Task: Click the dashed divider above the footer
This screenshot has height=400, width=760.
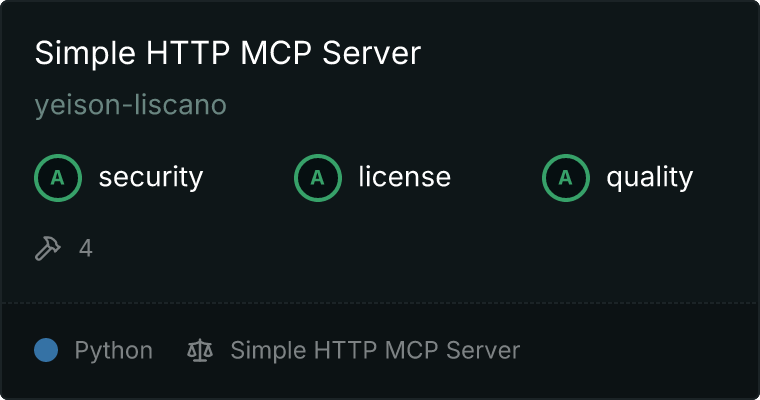Action: click(380, 303)
